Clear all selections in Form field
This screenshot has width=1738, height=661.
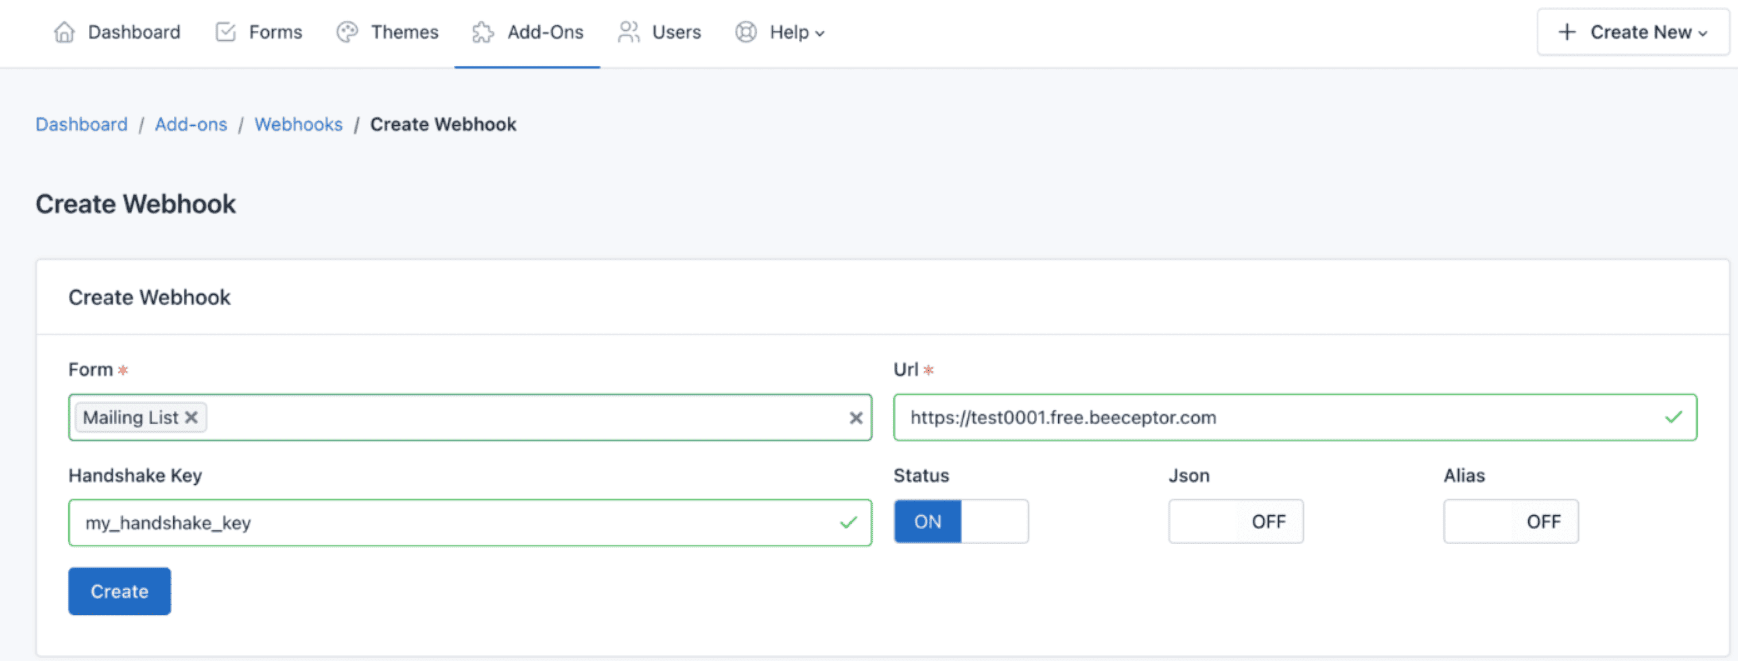click(x=855, y=418)
